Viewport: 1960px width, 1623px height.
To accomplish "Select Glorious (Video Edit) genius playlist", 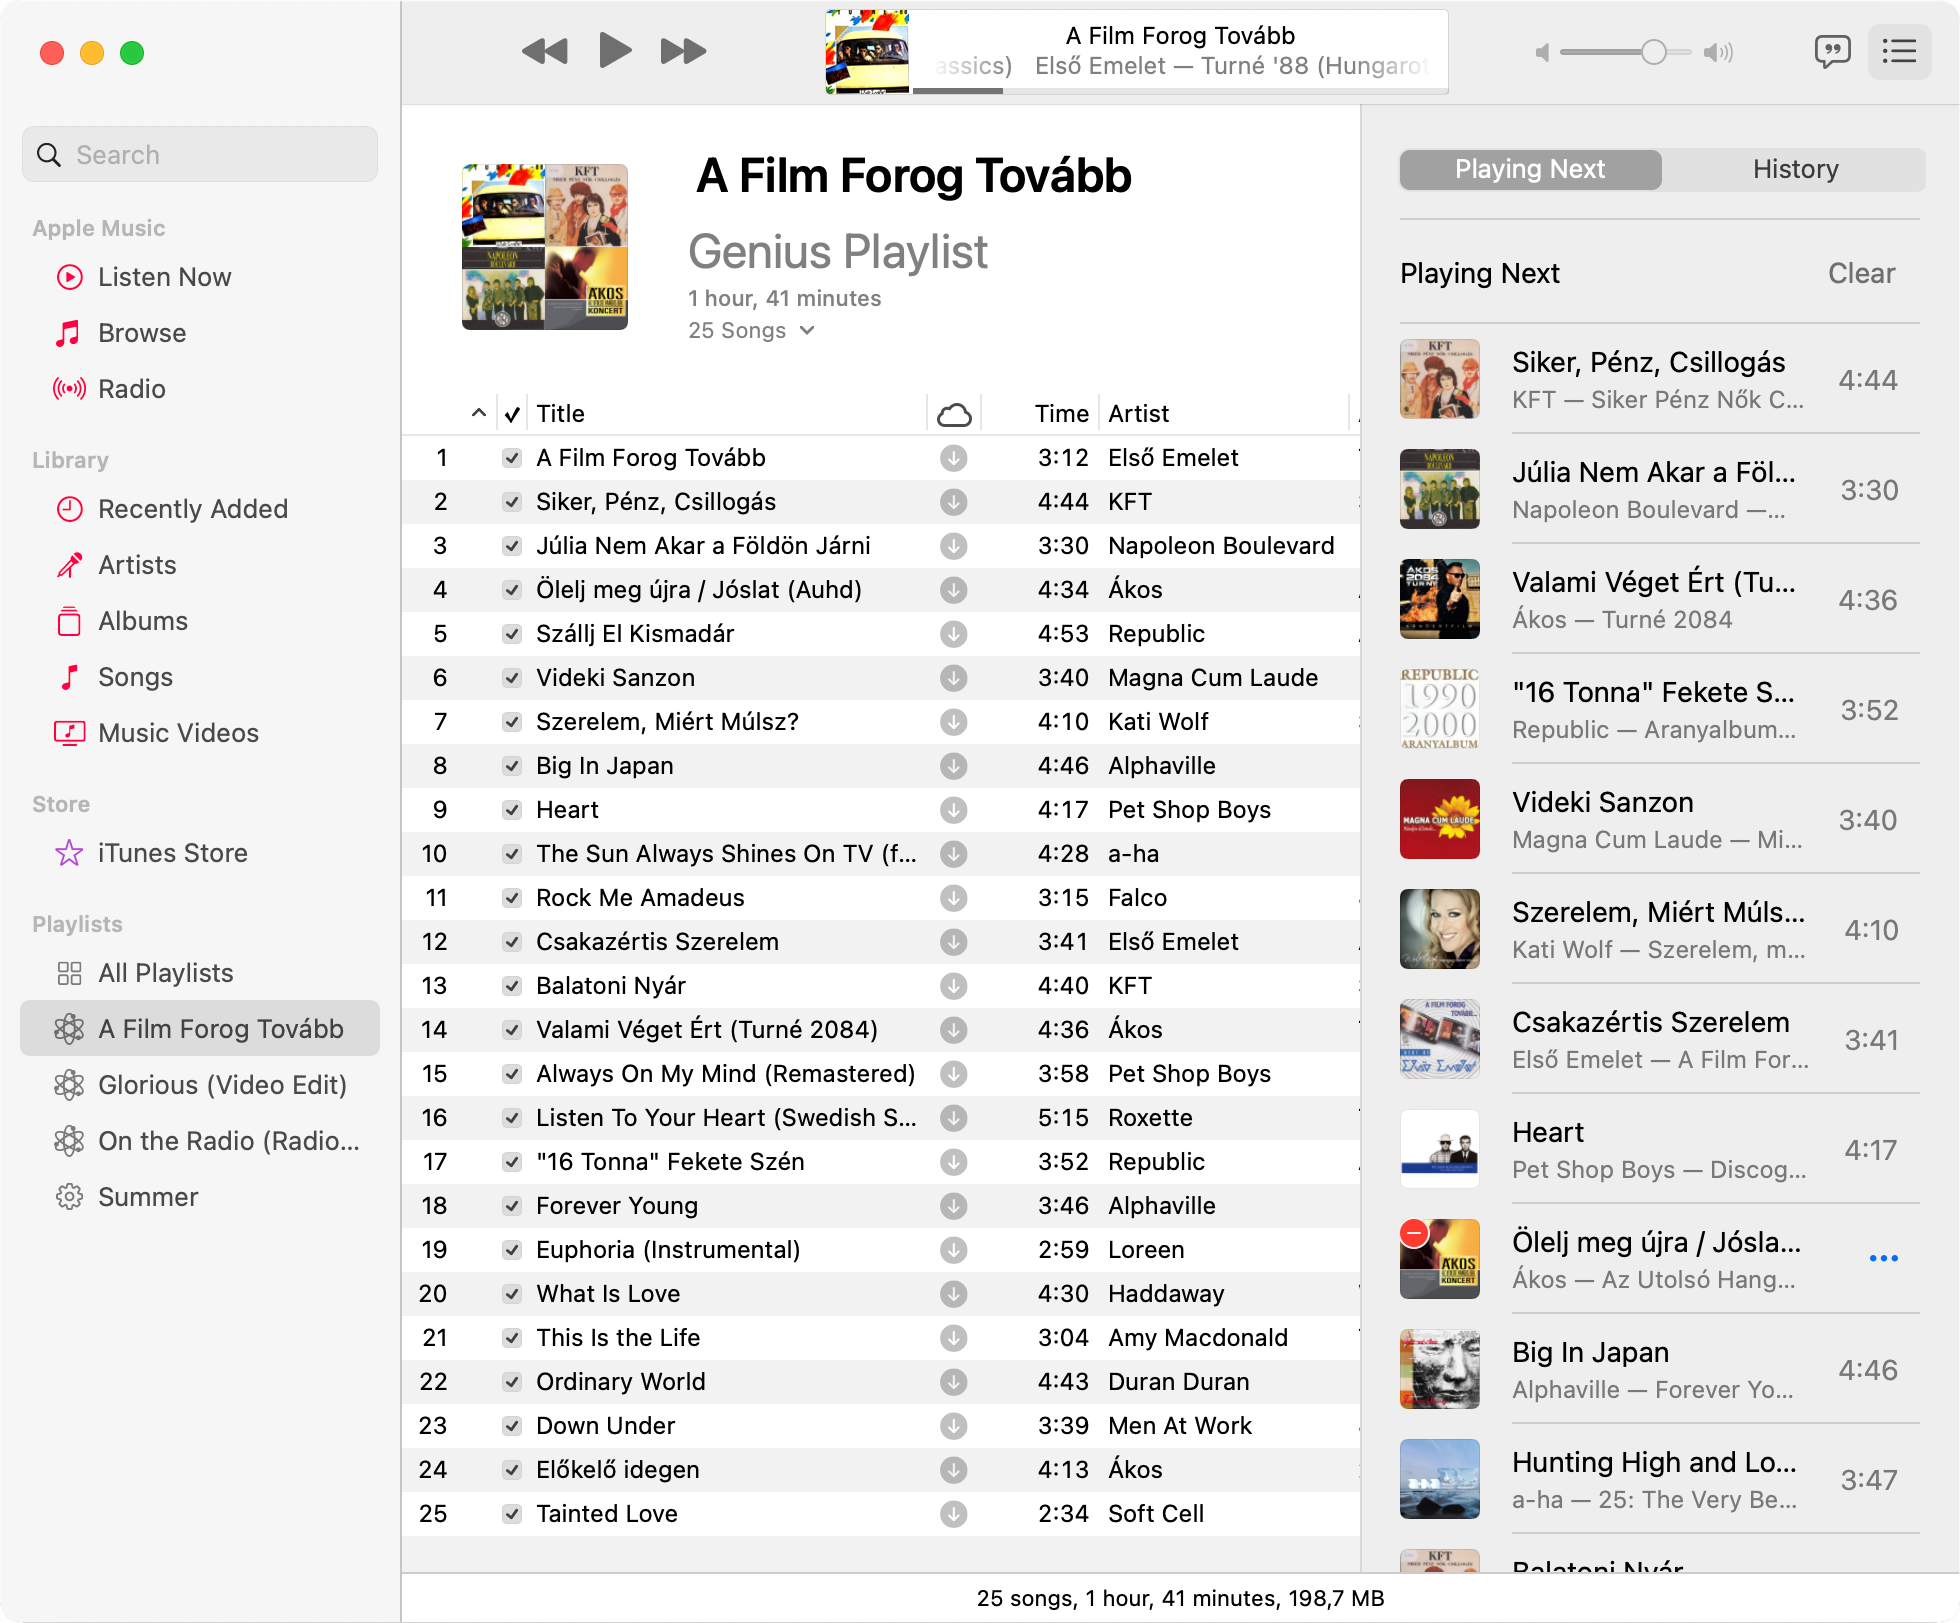I will point(200,1085).
